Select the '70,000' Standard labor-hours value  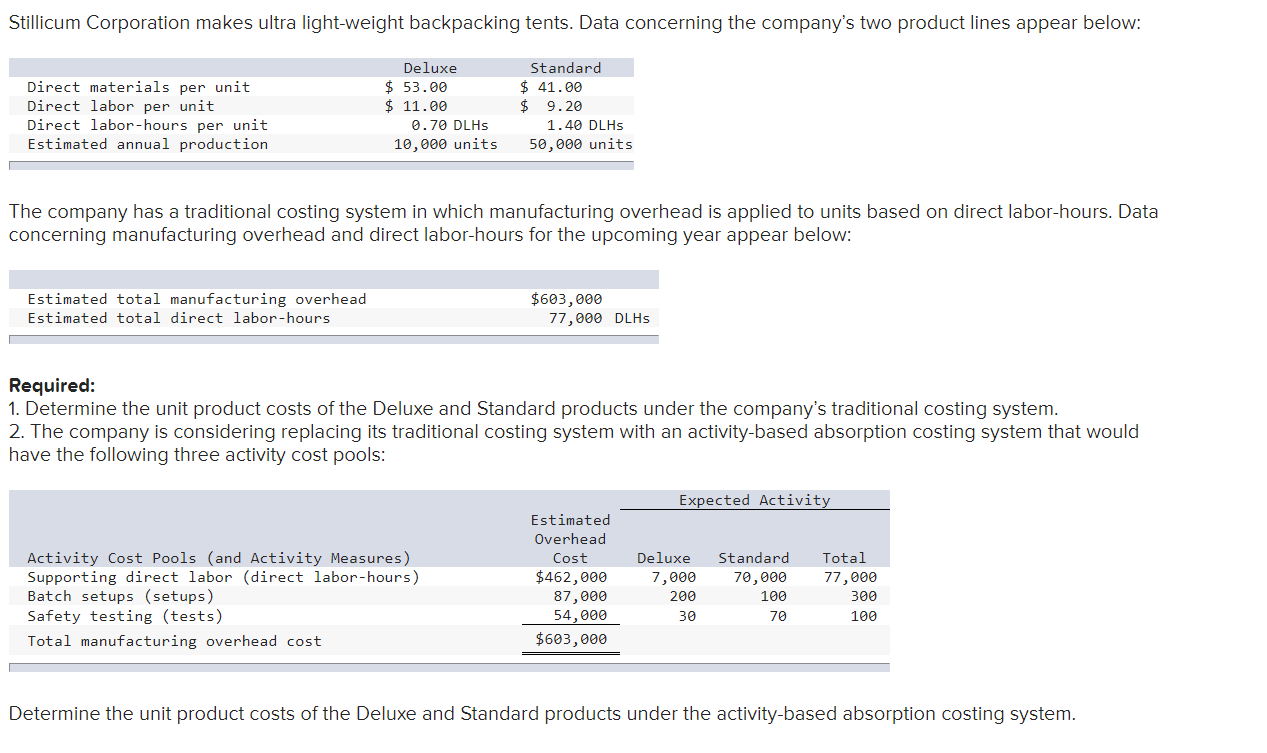tap(760, 577)
